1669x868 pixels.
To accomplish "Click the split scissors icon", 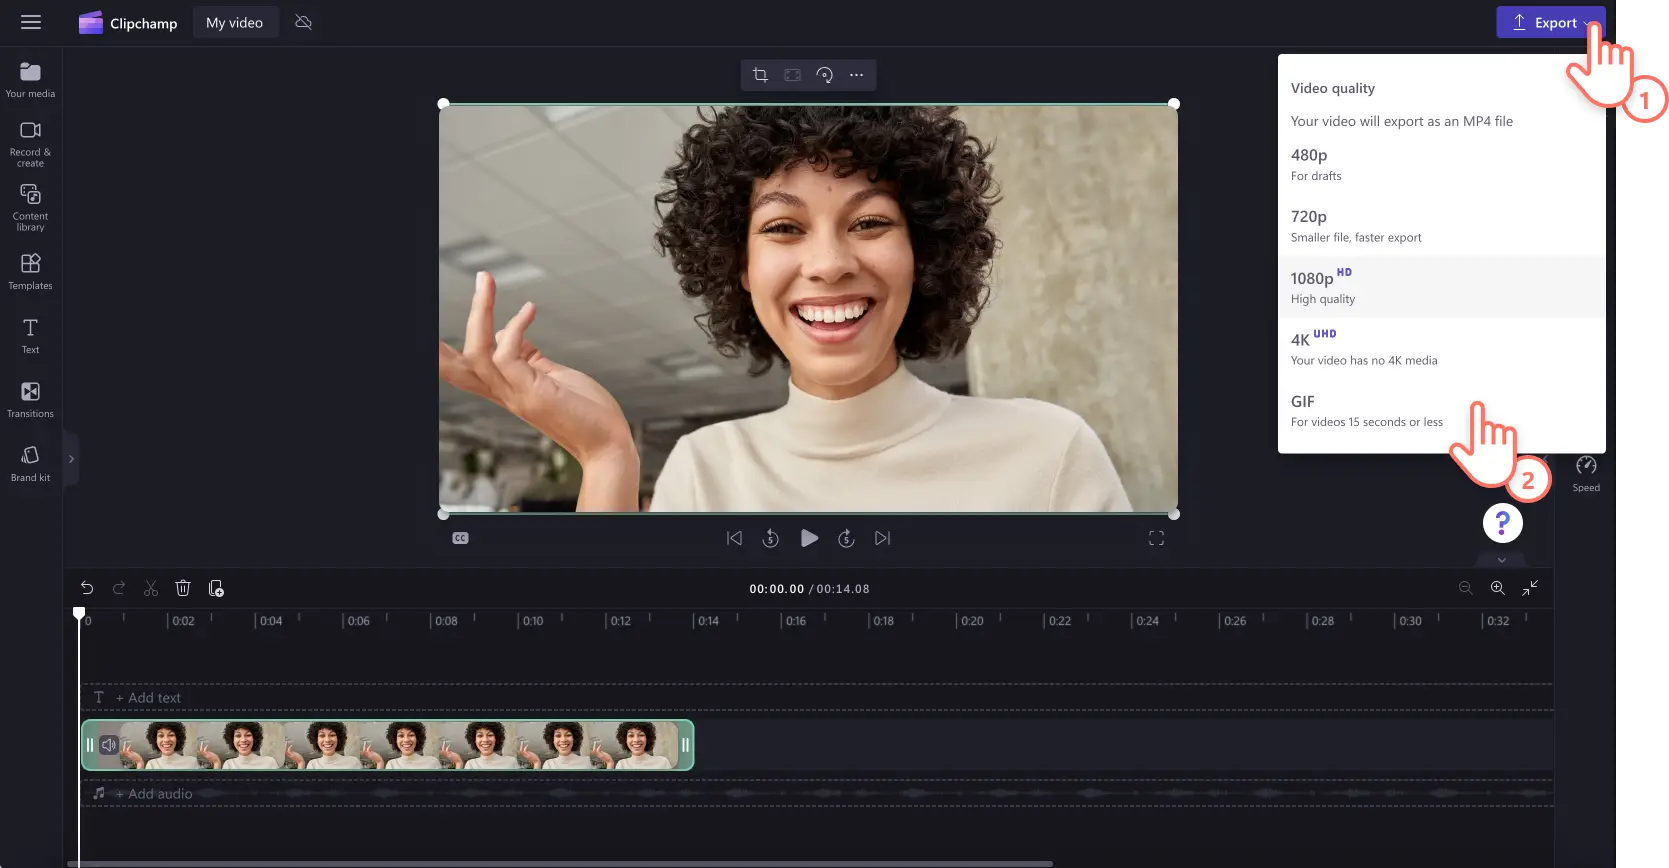I will [151, 588].
